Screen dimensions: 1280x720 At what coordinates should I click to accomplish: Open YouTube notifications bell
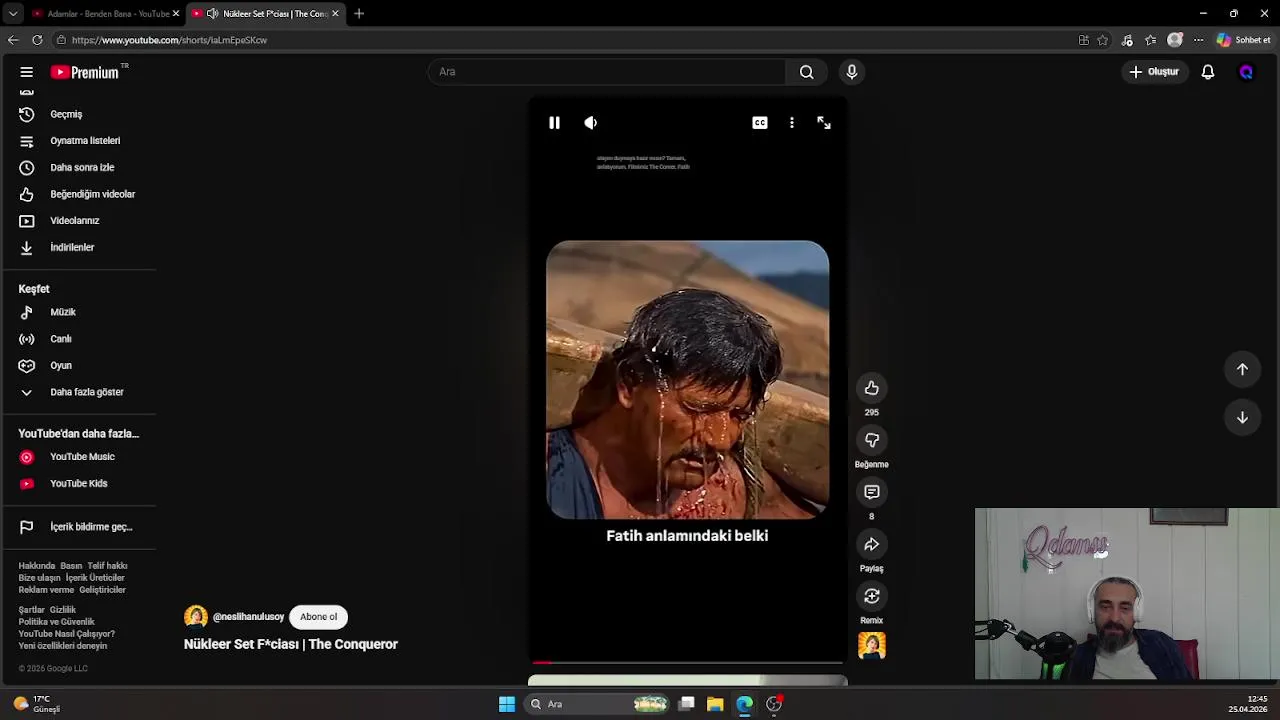[x=1208, y=72]
